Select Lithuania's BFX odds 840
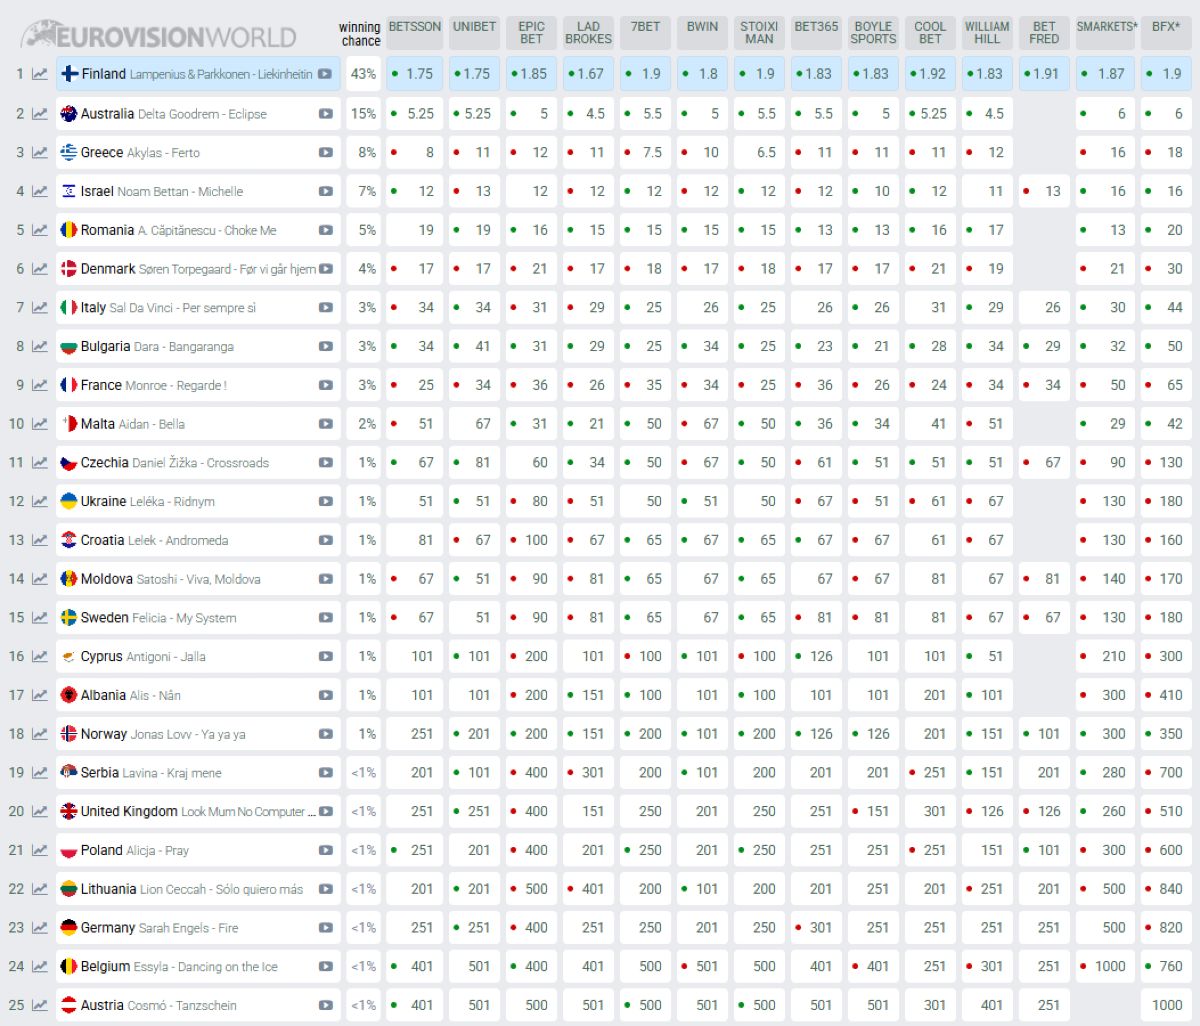The image size is (1200, 1026). (x=1165, y=889)
